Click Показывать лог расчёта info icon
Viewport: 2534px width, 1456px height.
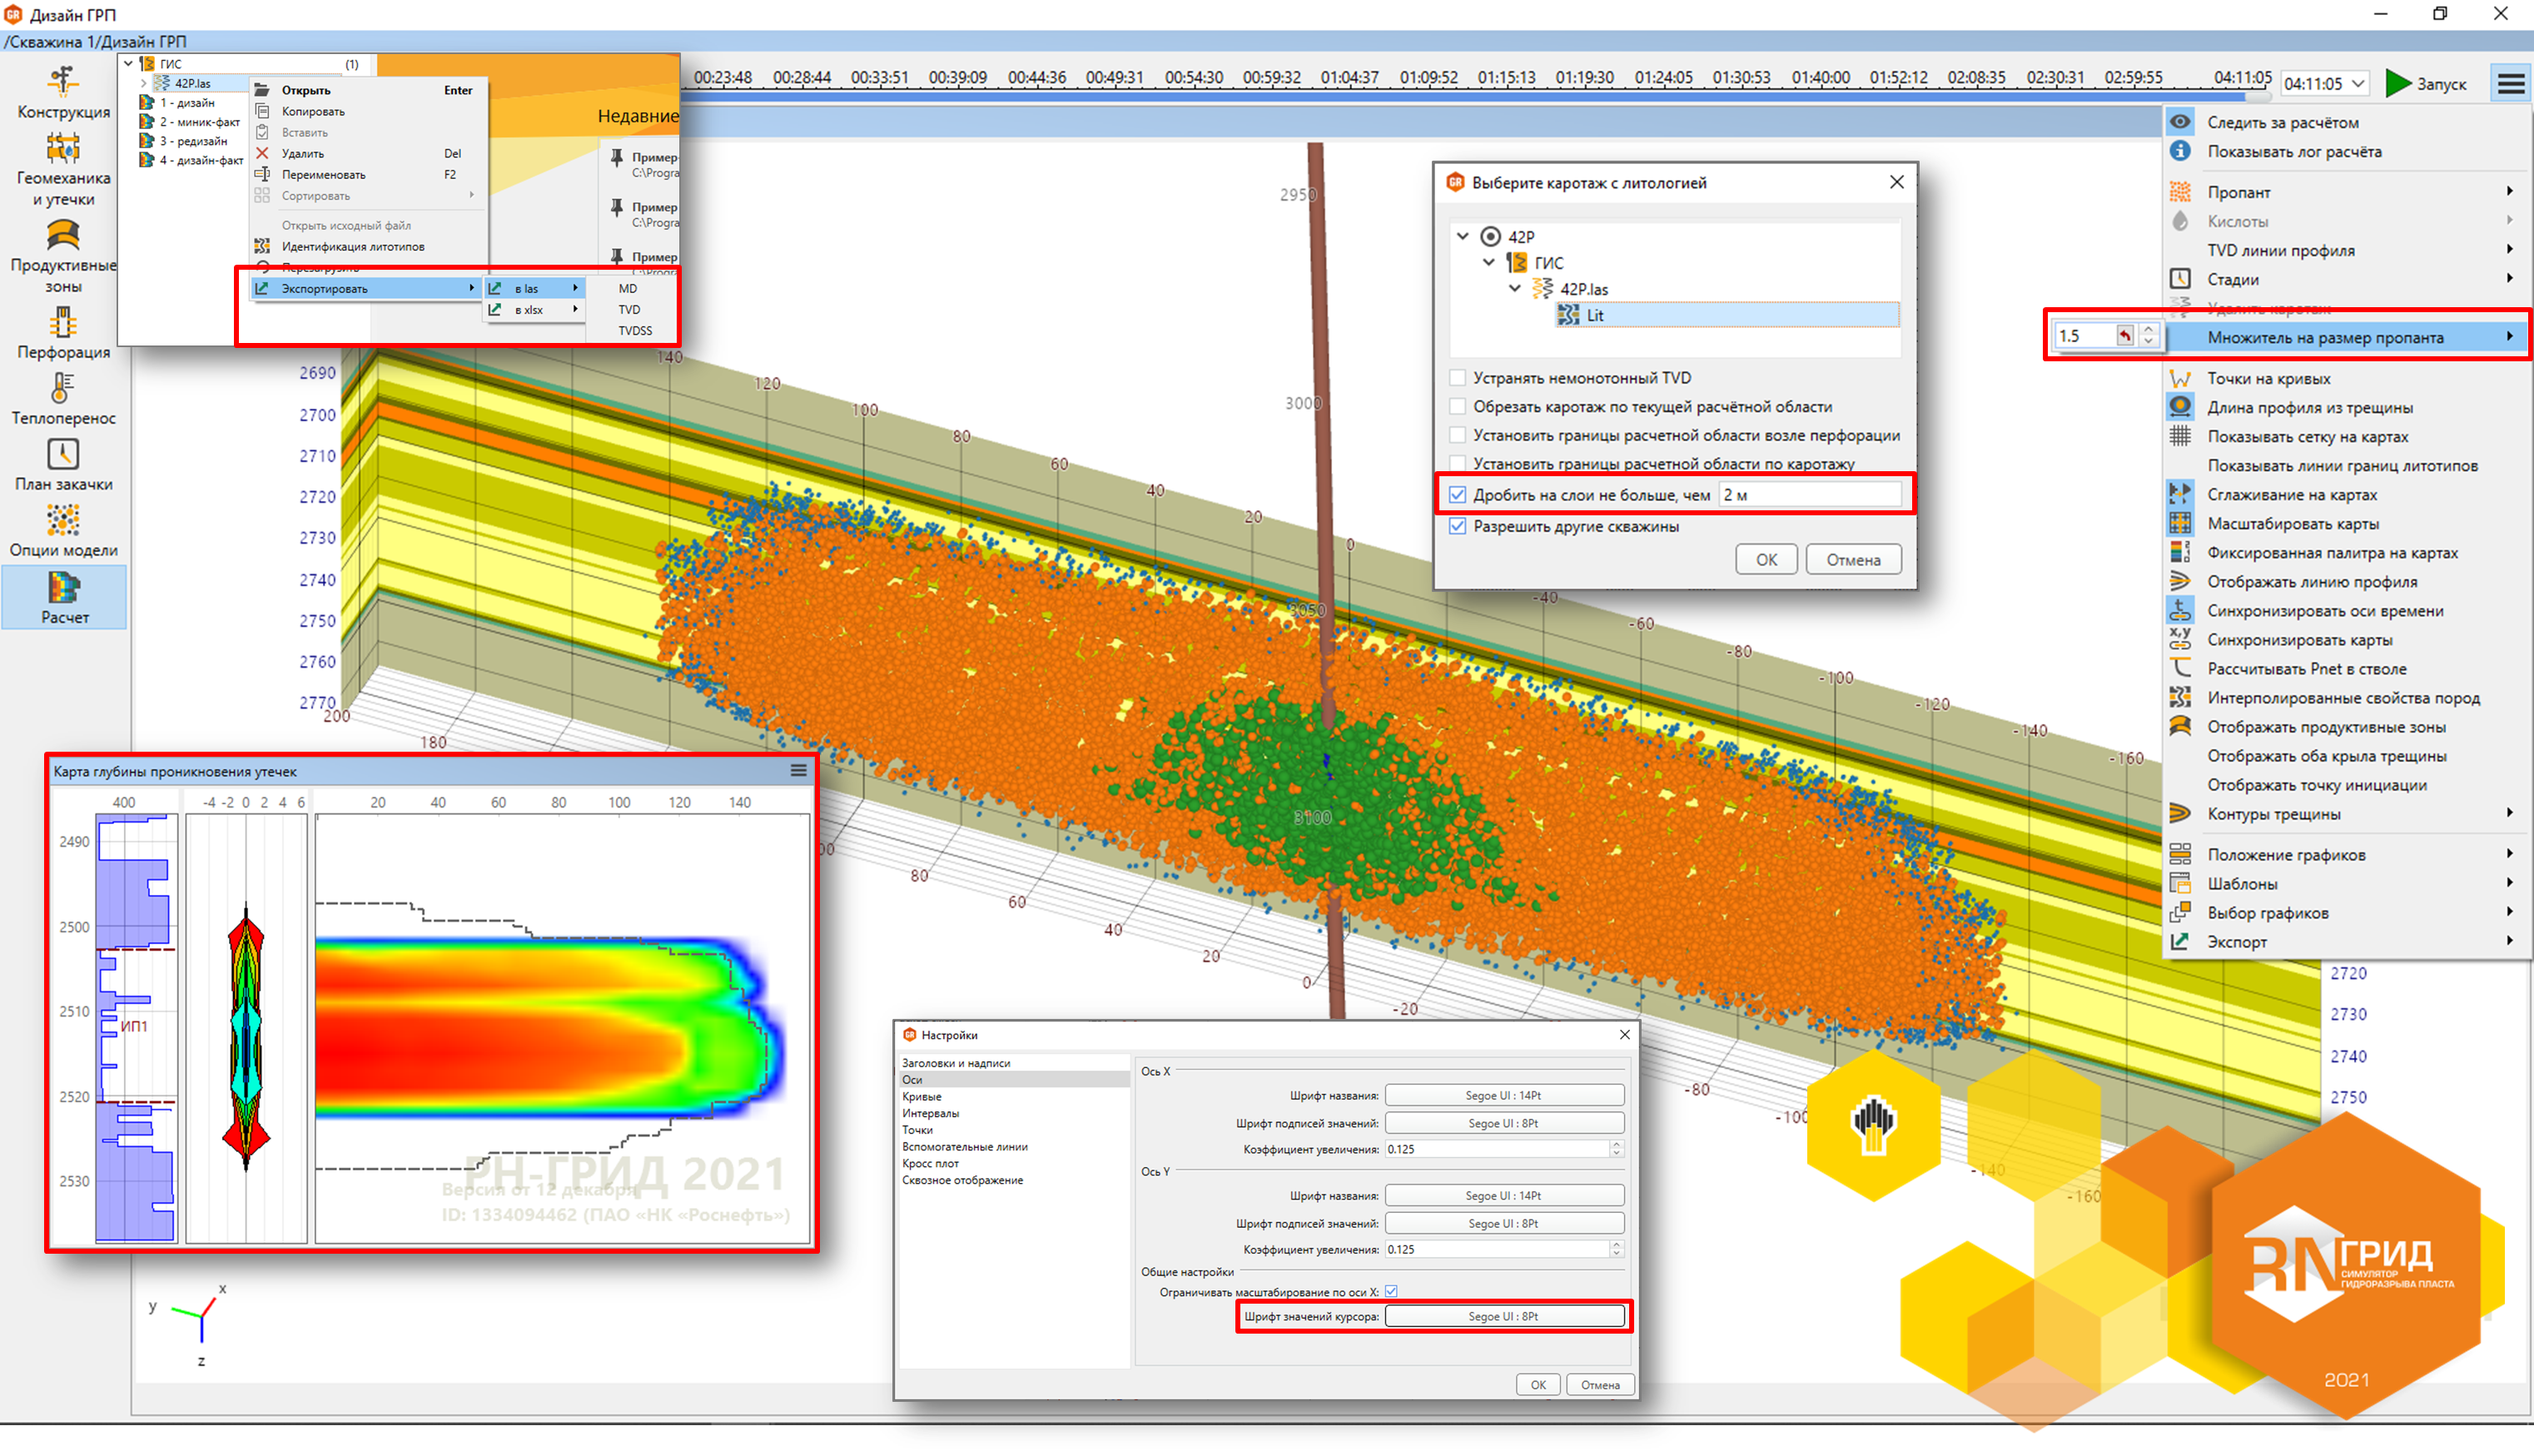pyautogui.click(x=2180, y=151)
